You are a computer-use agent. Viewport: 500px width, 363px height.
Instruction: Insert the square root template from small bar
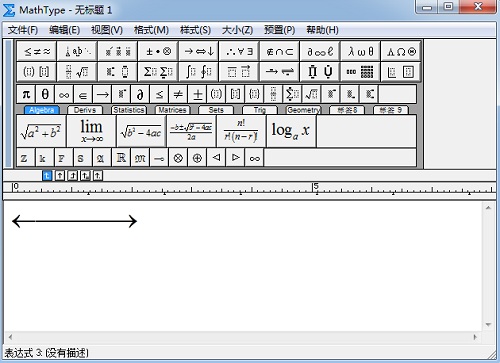311,94
